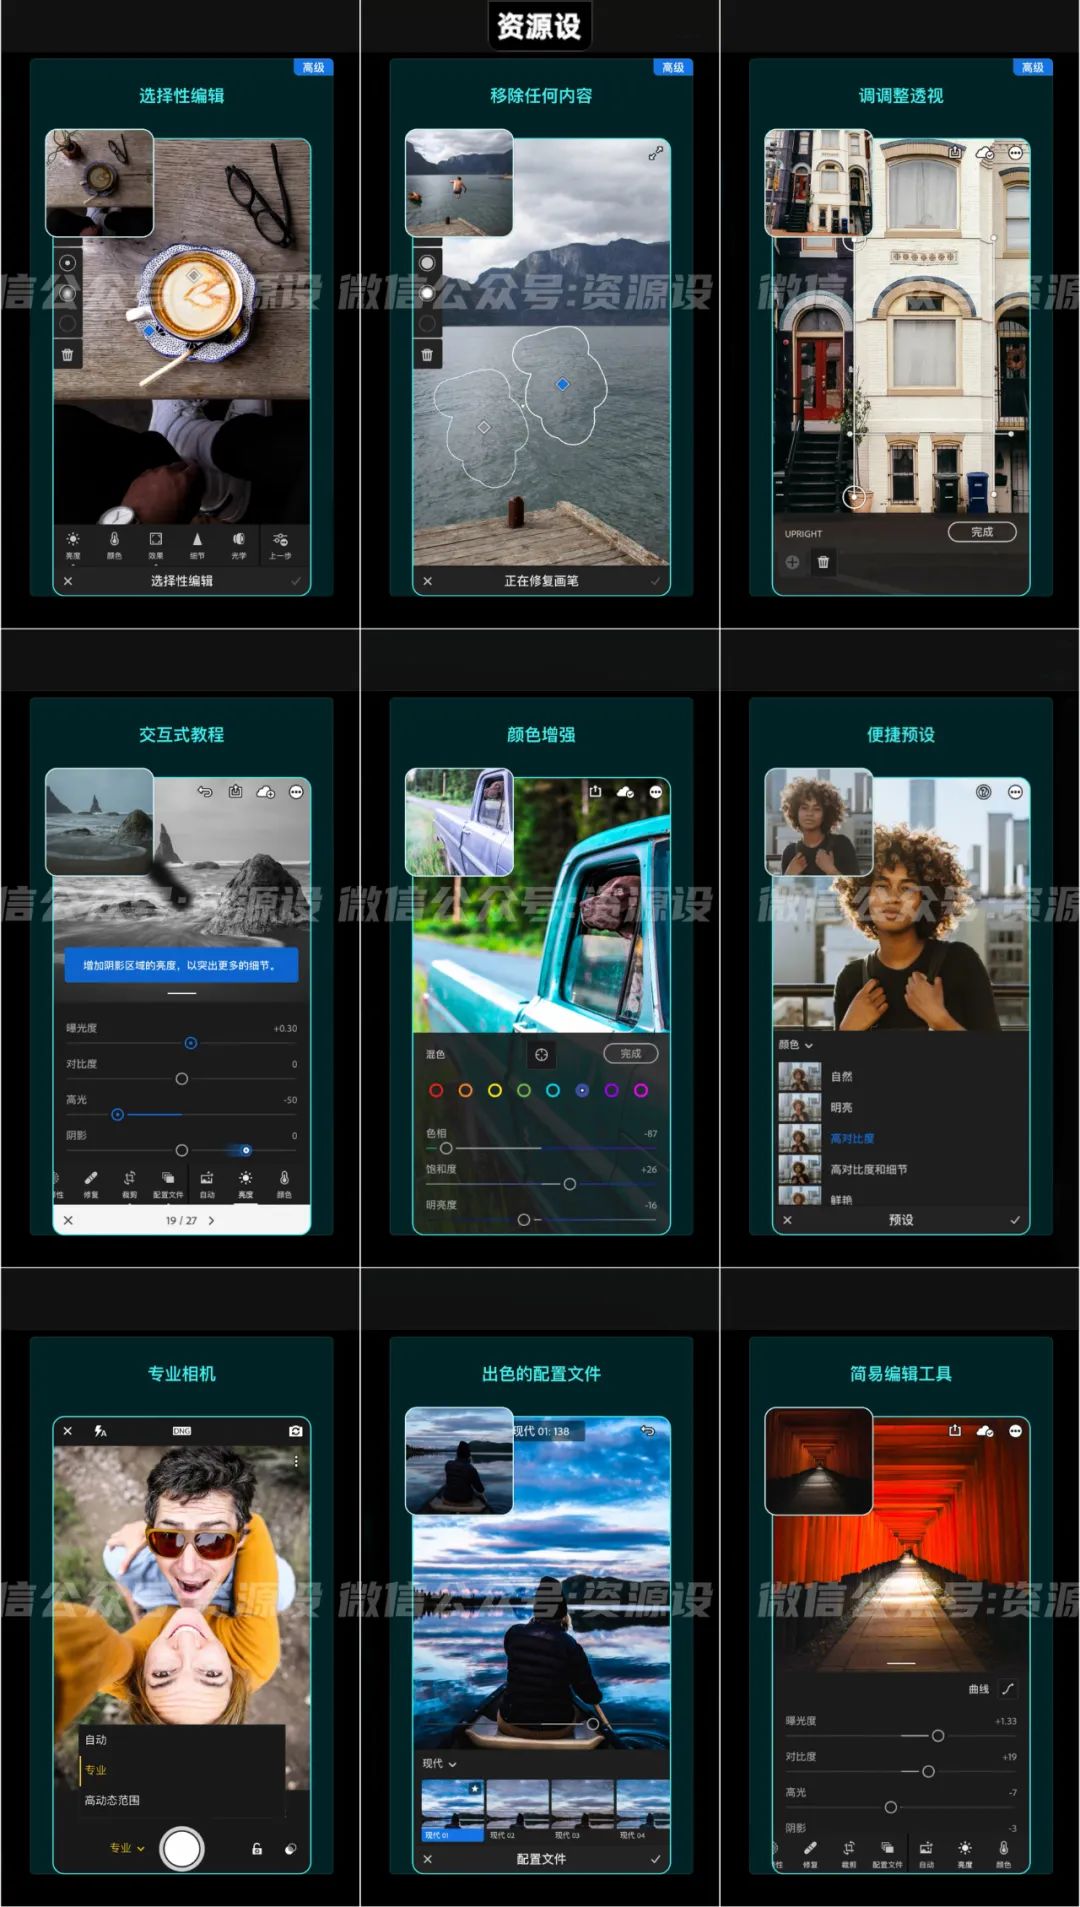Screen dimensions: 1080x1907
Task: Click the 完成 button in the Upright panel
Action: pos(981,532)
